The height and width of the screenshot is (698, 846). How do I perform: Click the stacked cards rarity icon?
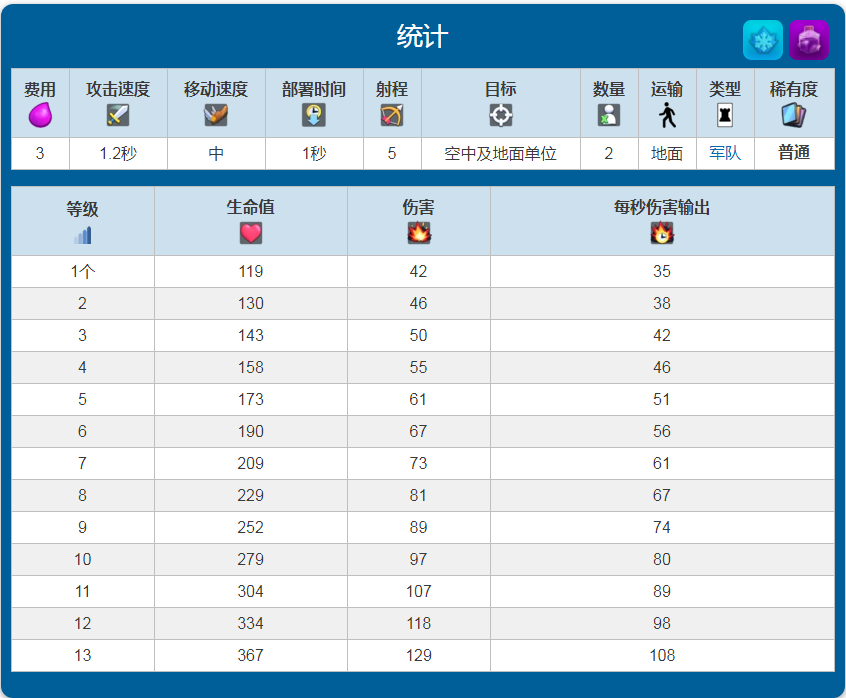pos(794,115)
